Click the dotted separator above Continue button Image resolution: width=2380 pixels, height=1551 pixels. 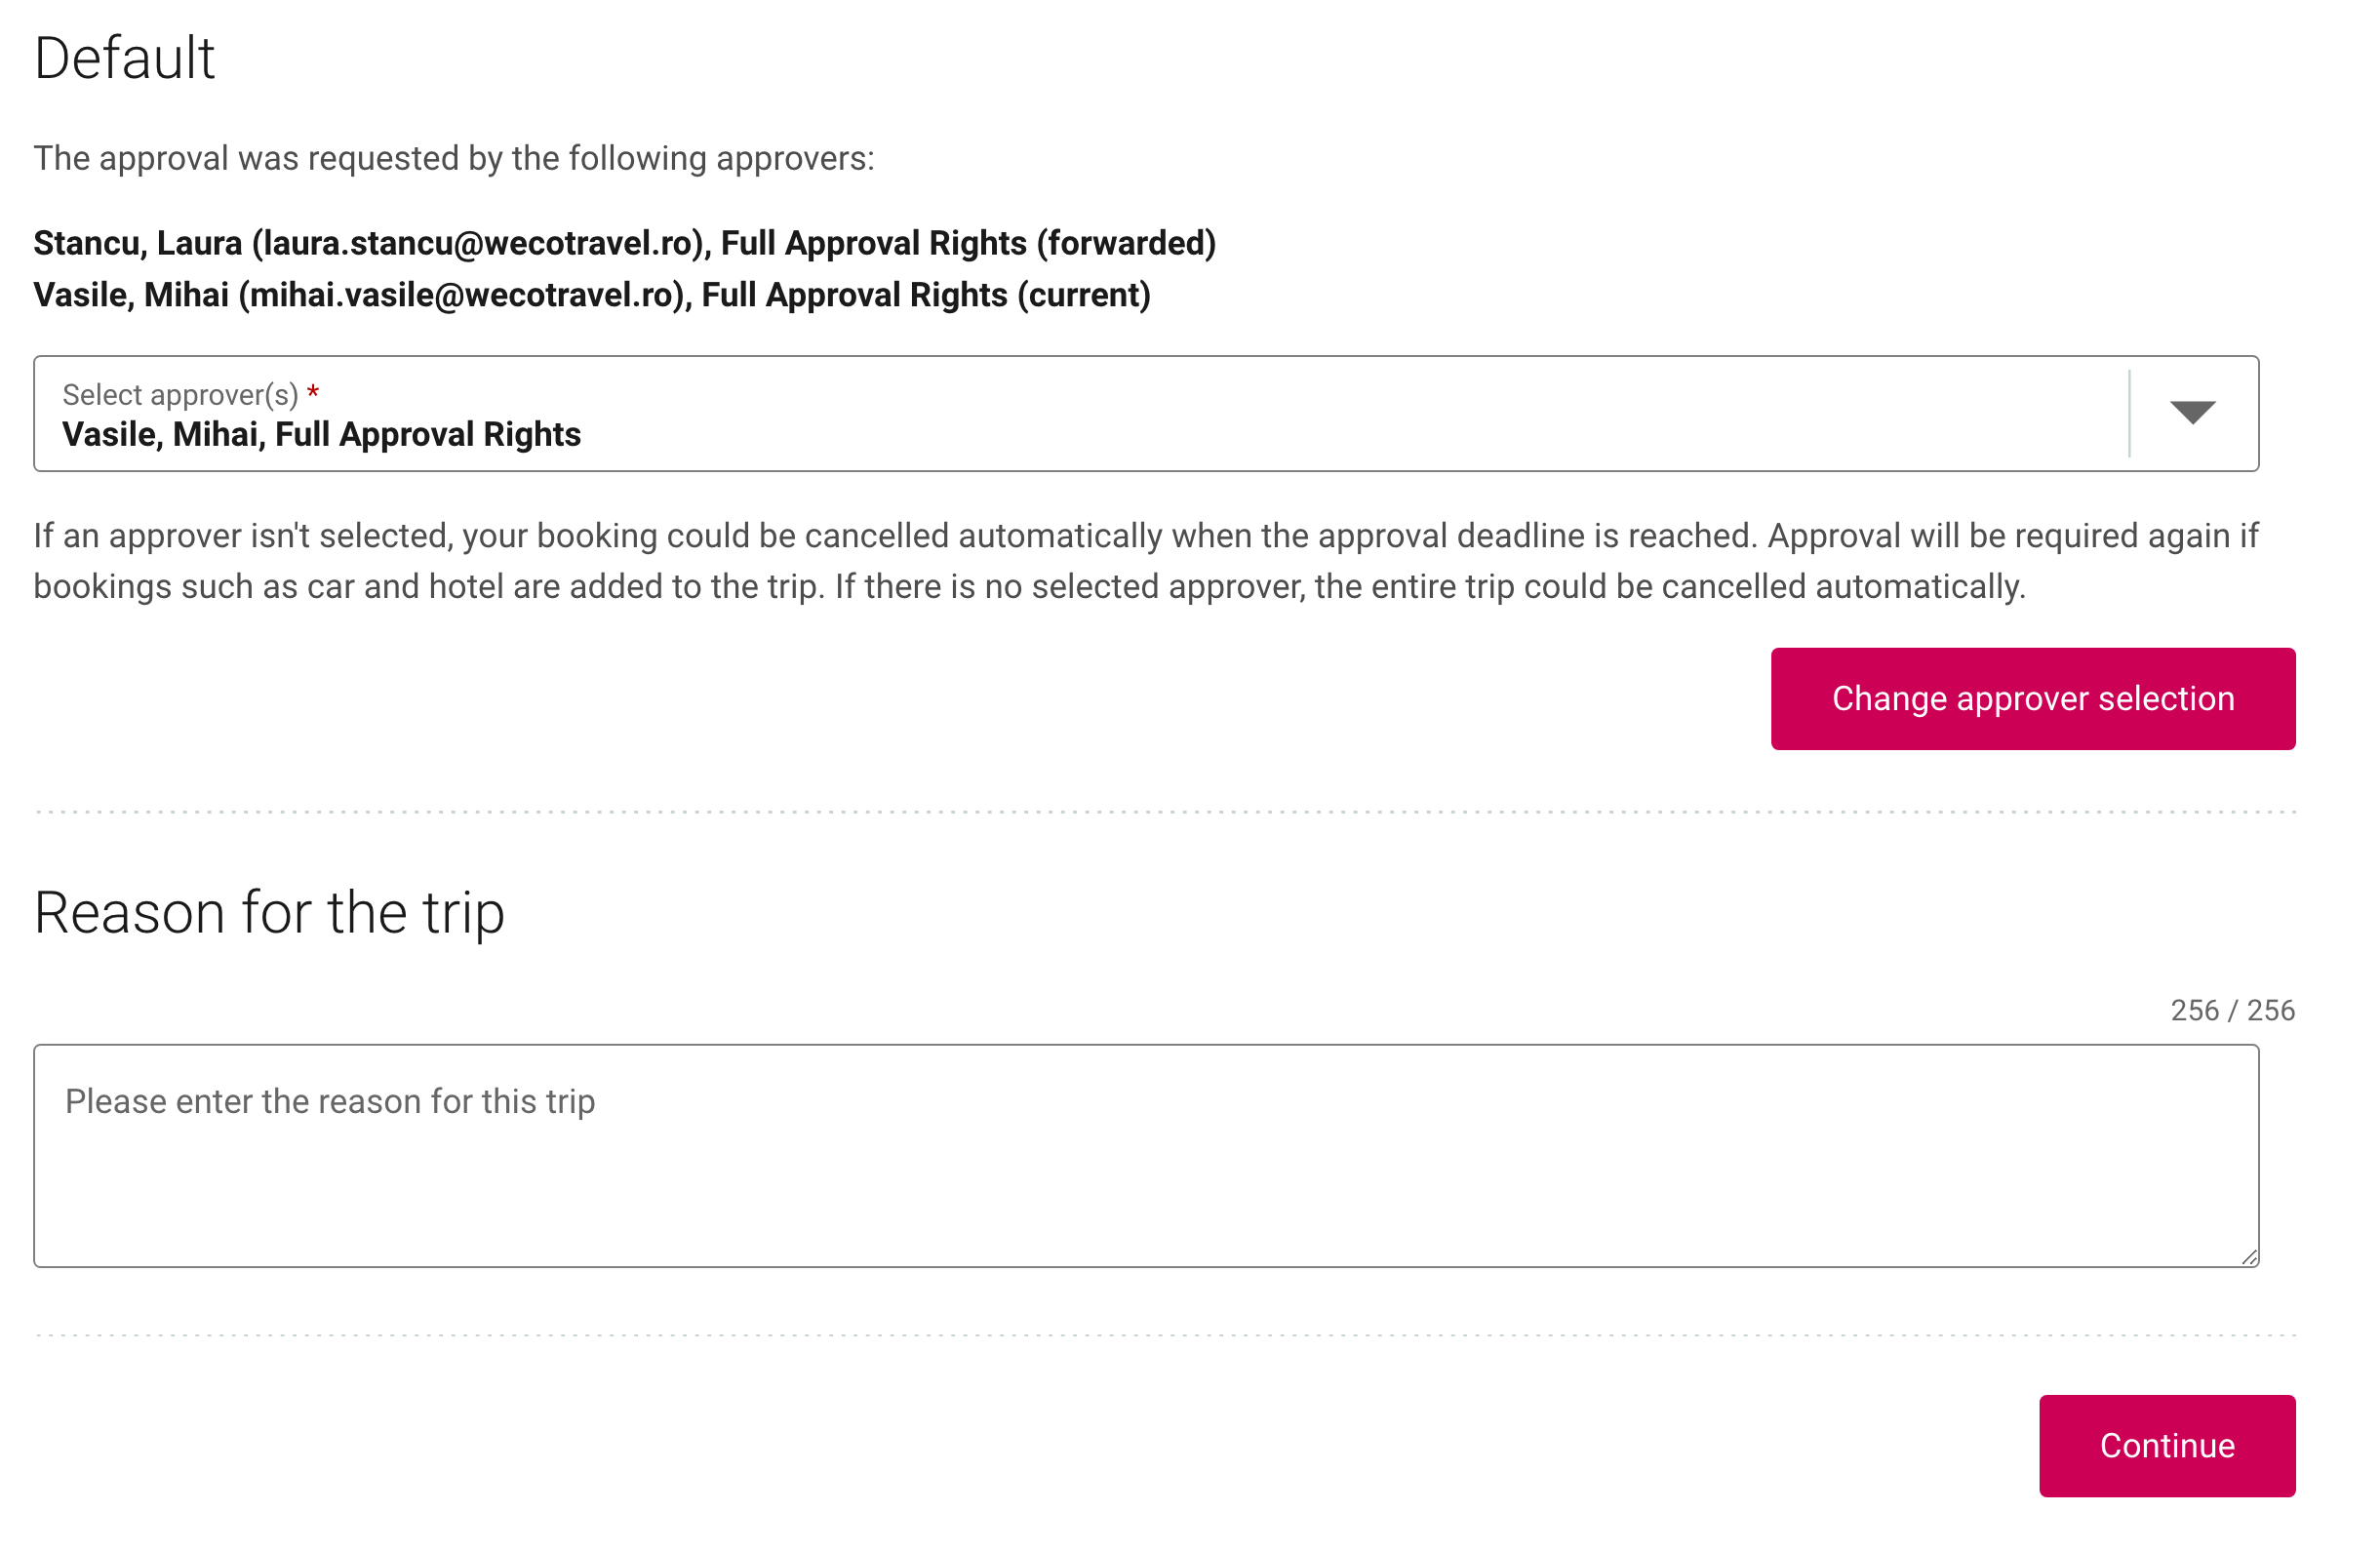pos(1165,1334)
